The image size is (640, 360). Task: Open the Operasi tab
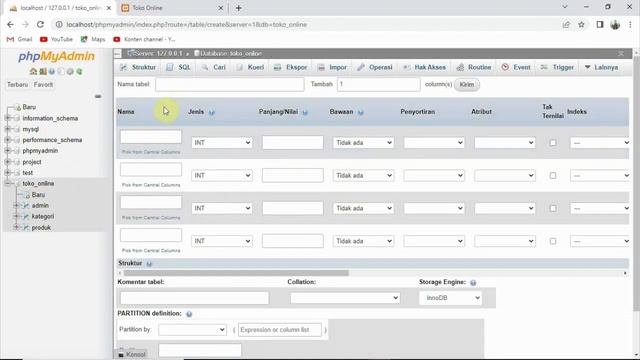pyautogui.click(x=375, y=67)
